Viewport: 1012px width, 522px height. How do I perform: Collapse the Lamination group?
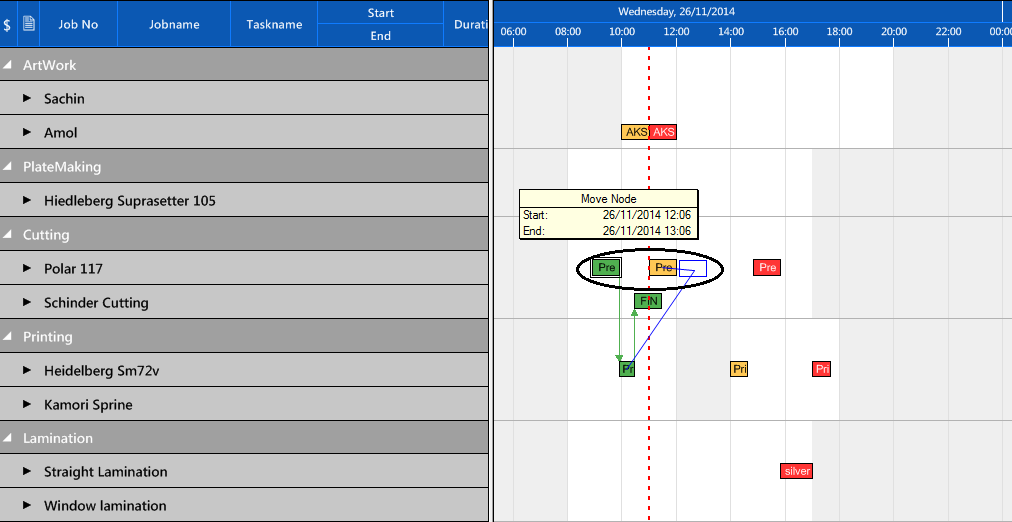[7, 438]
